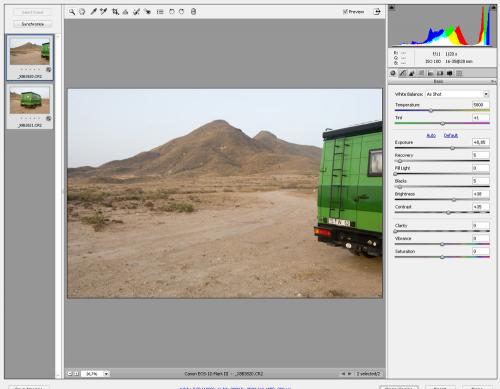500x389 pixels.
Task: Mark image for deletion with trash icon
Action: (193, 12)
